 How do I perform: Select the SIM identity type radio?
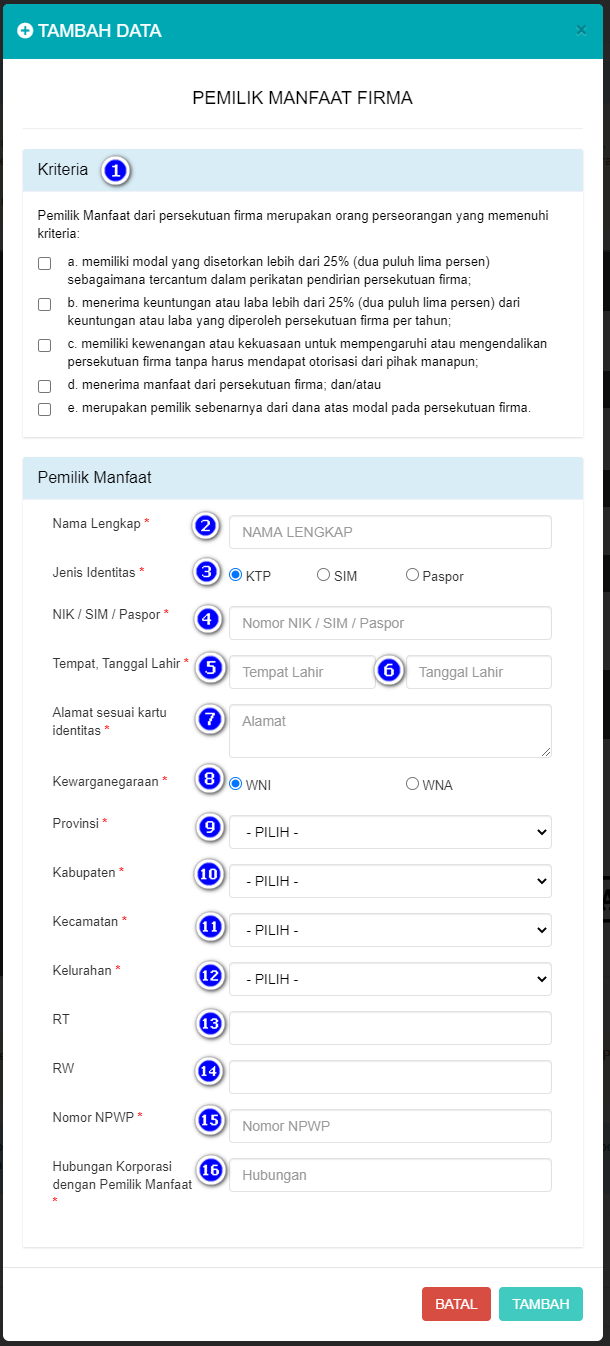(323, 575)
